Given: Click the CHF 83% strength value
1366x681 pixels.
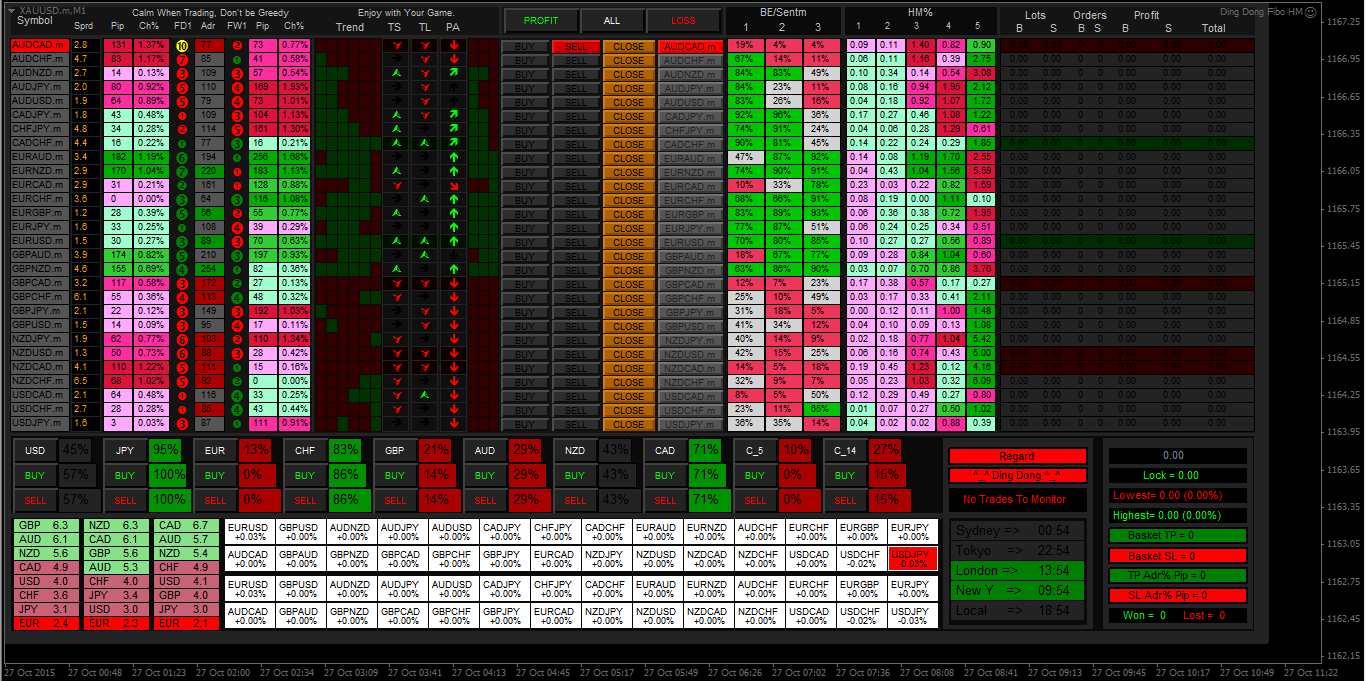Looking at the screenshot, I should point(347,450).
